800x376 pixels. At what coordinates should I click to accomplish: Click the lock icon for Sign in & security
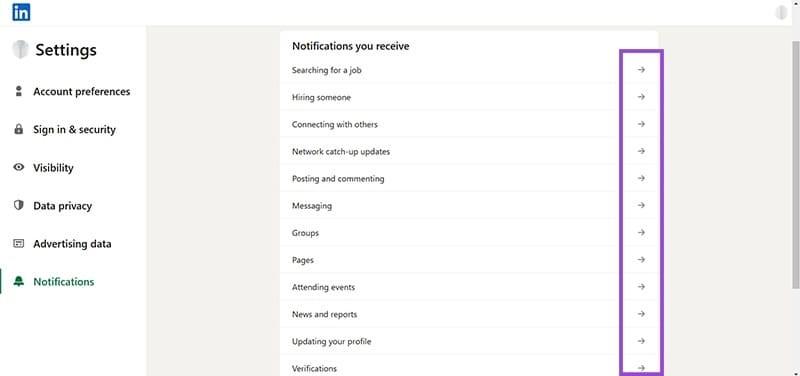point(19,130)
